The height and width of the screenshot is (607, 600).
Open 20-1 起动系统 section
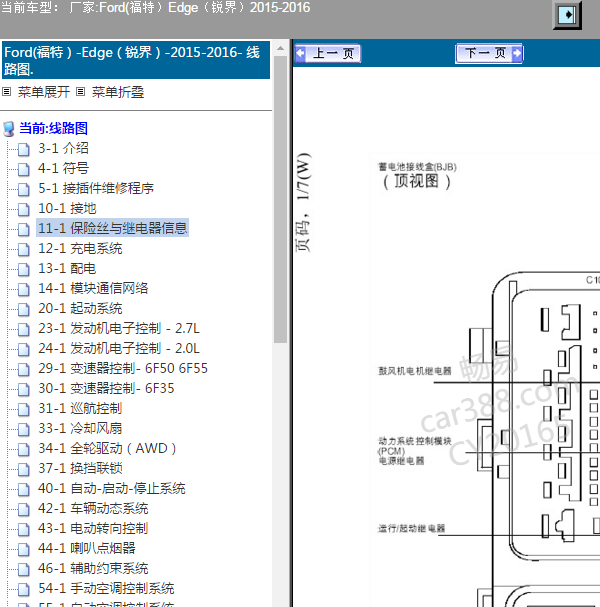80,309
